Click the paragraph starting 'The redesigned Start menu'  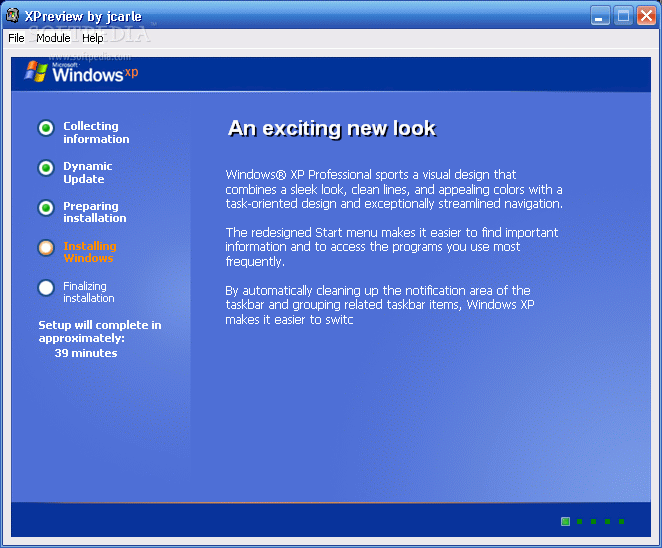coord(392,247)
